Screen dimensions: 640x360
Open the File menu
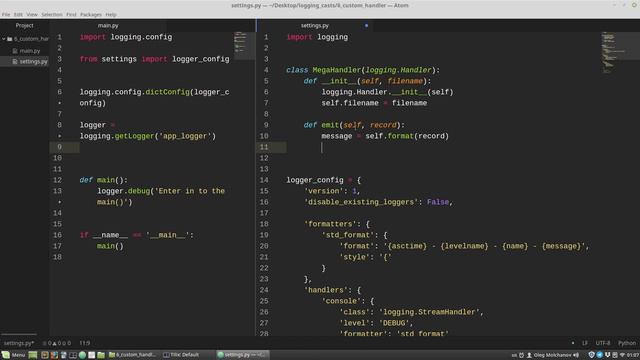pyautogui.click(x=6, y=14)
